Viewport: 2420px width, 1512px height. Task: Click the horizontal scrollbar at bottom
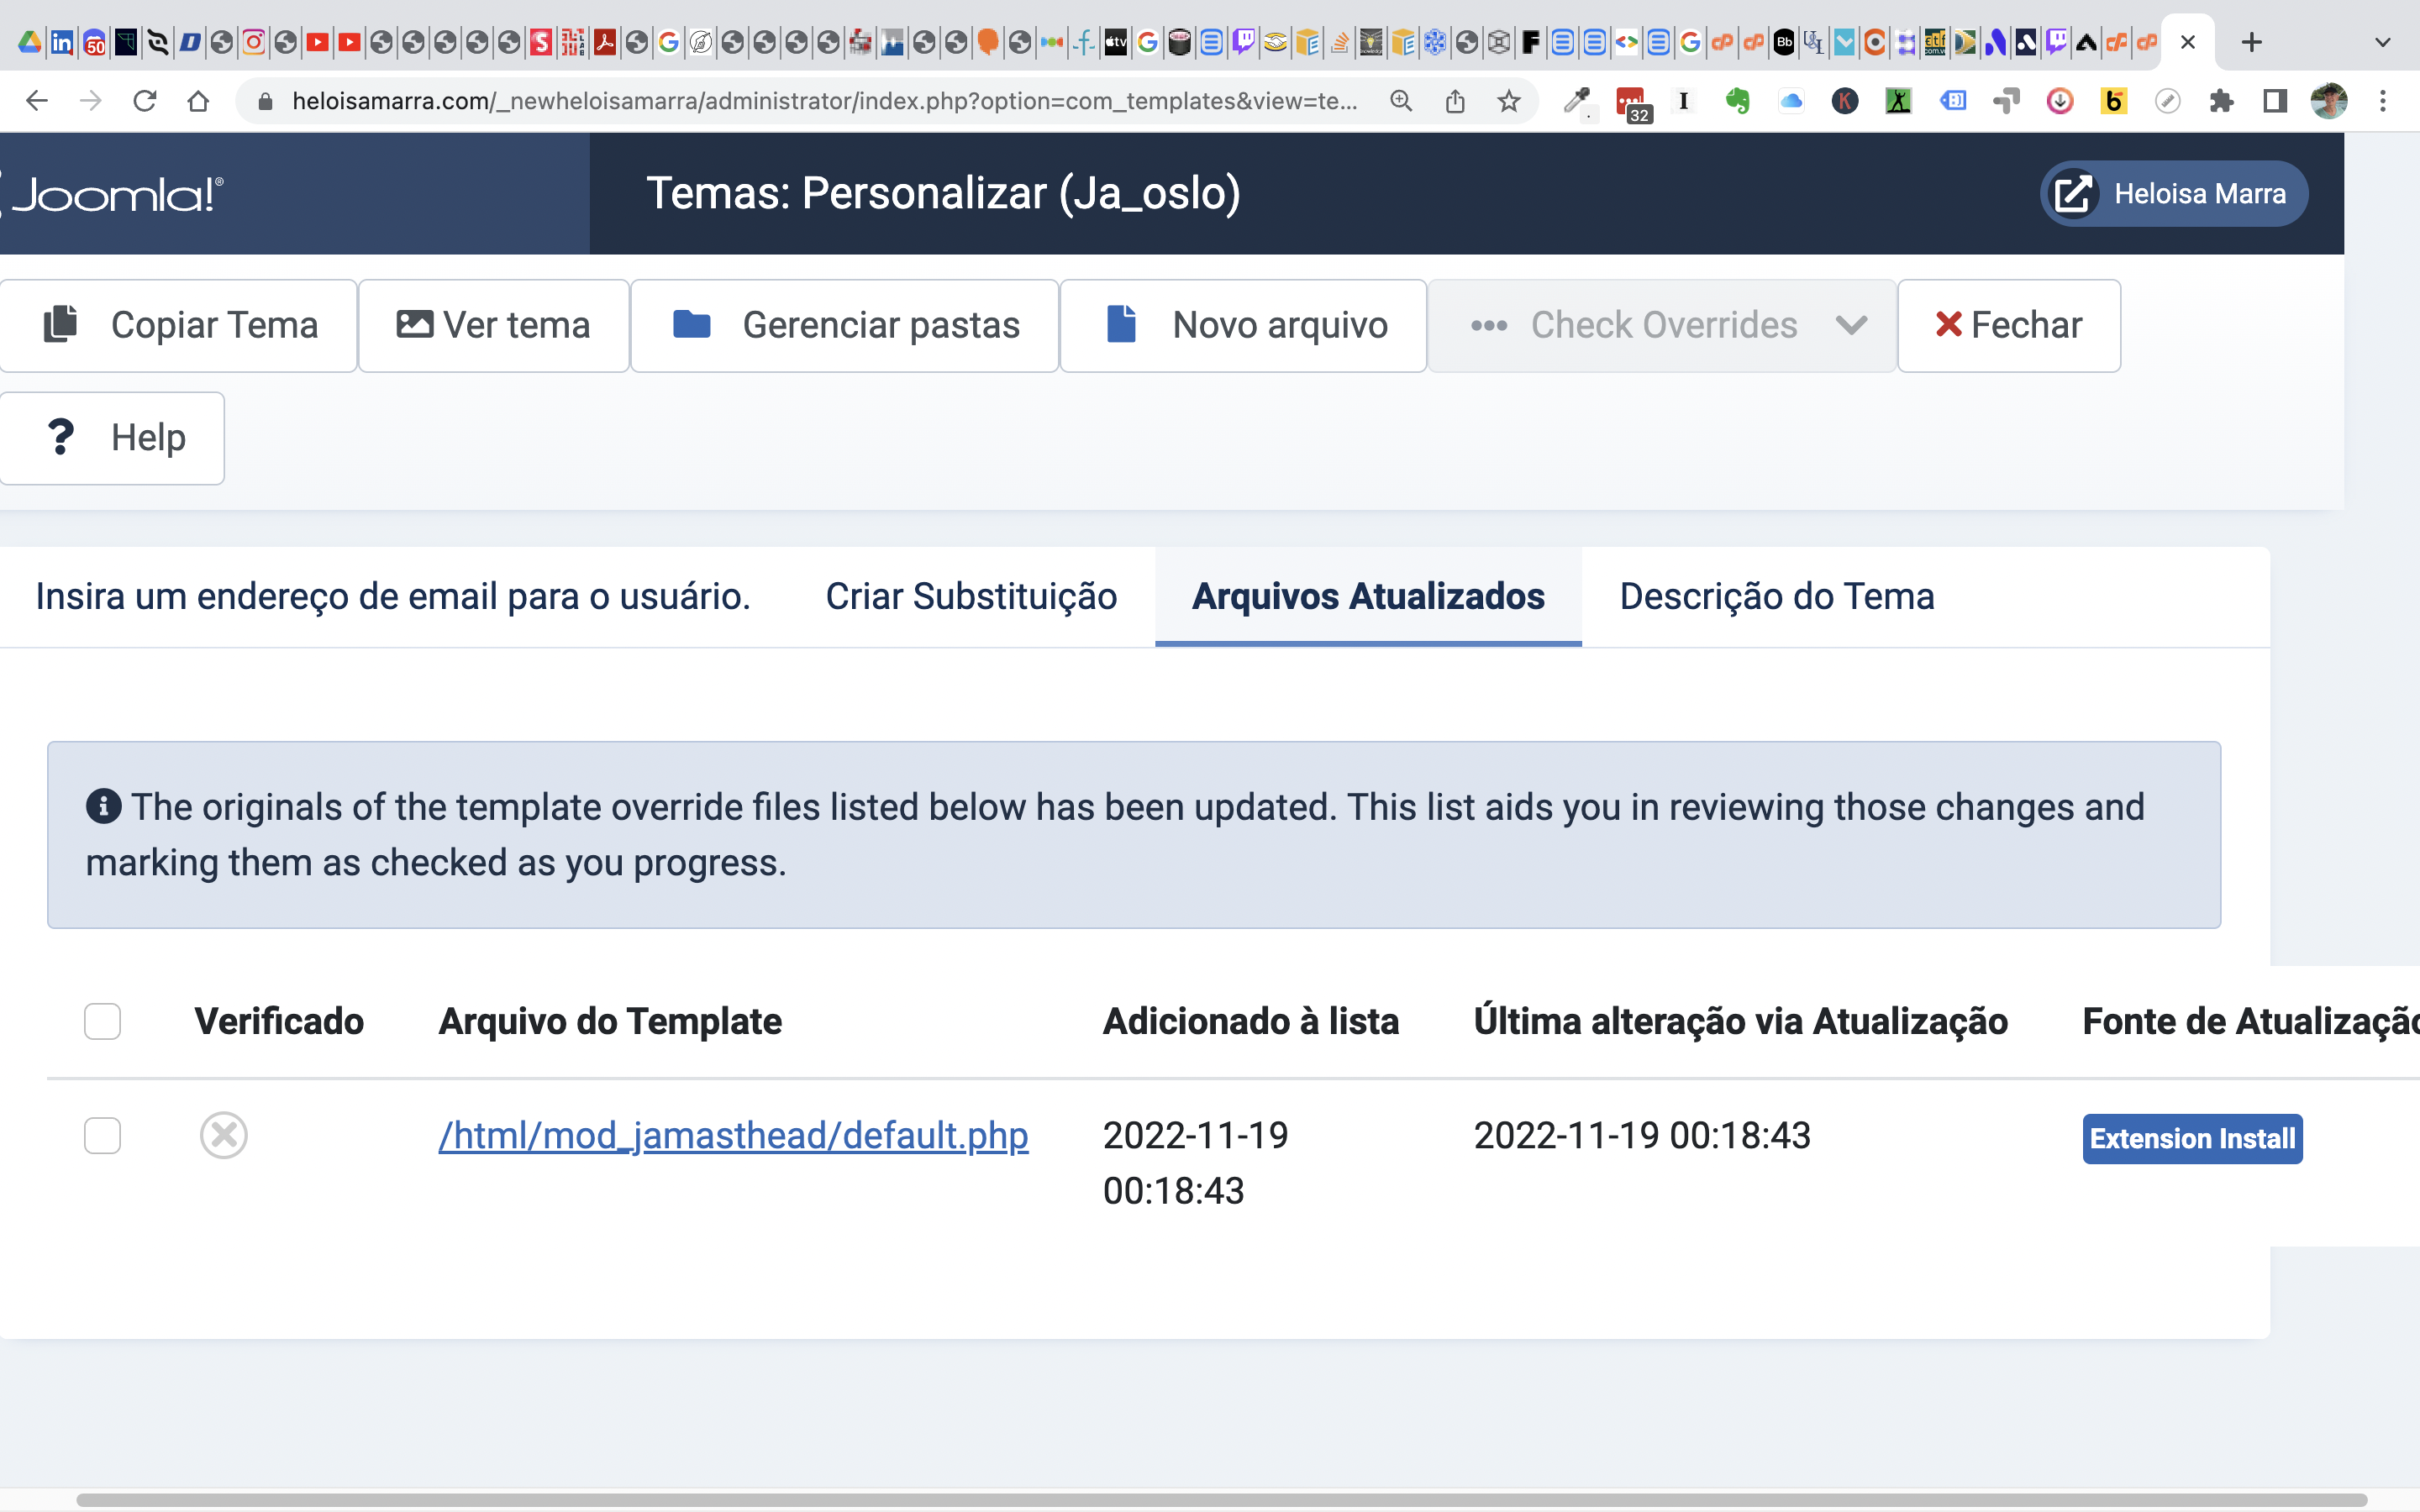tap(1220, 1499)
